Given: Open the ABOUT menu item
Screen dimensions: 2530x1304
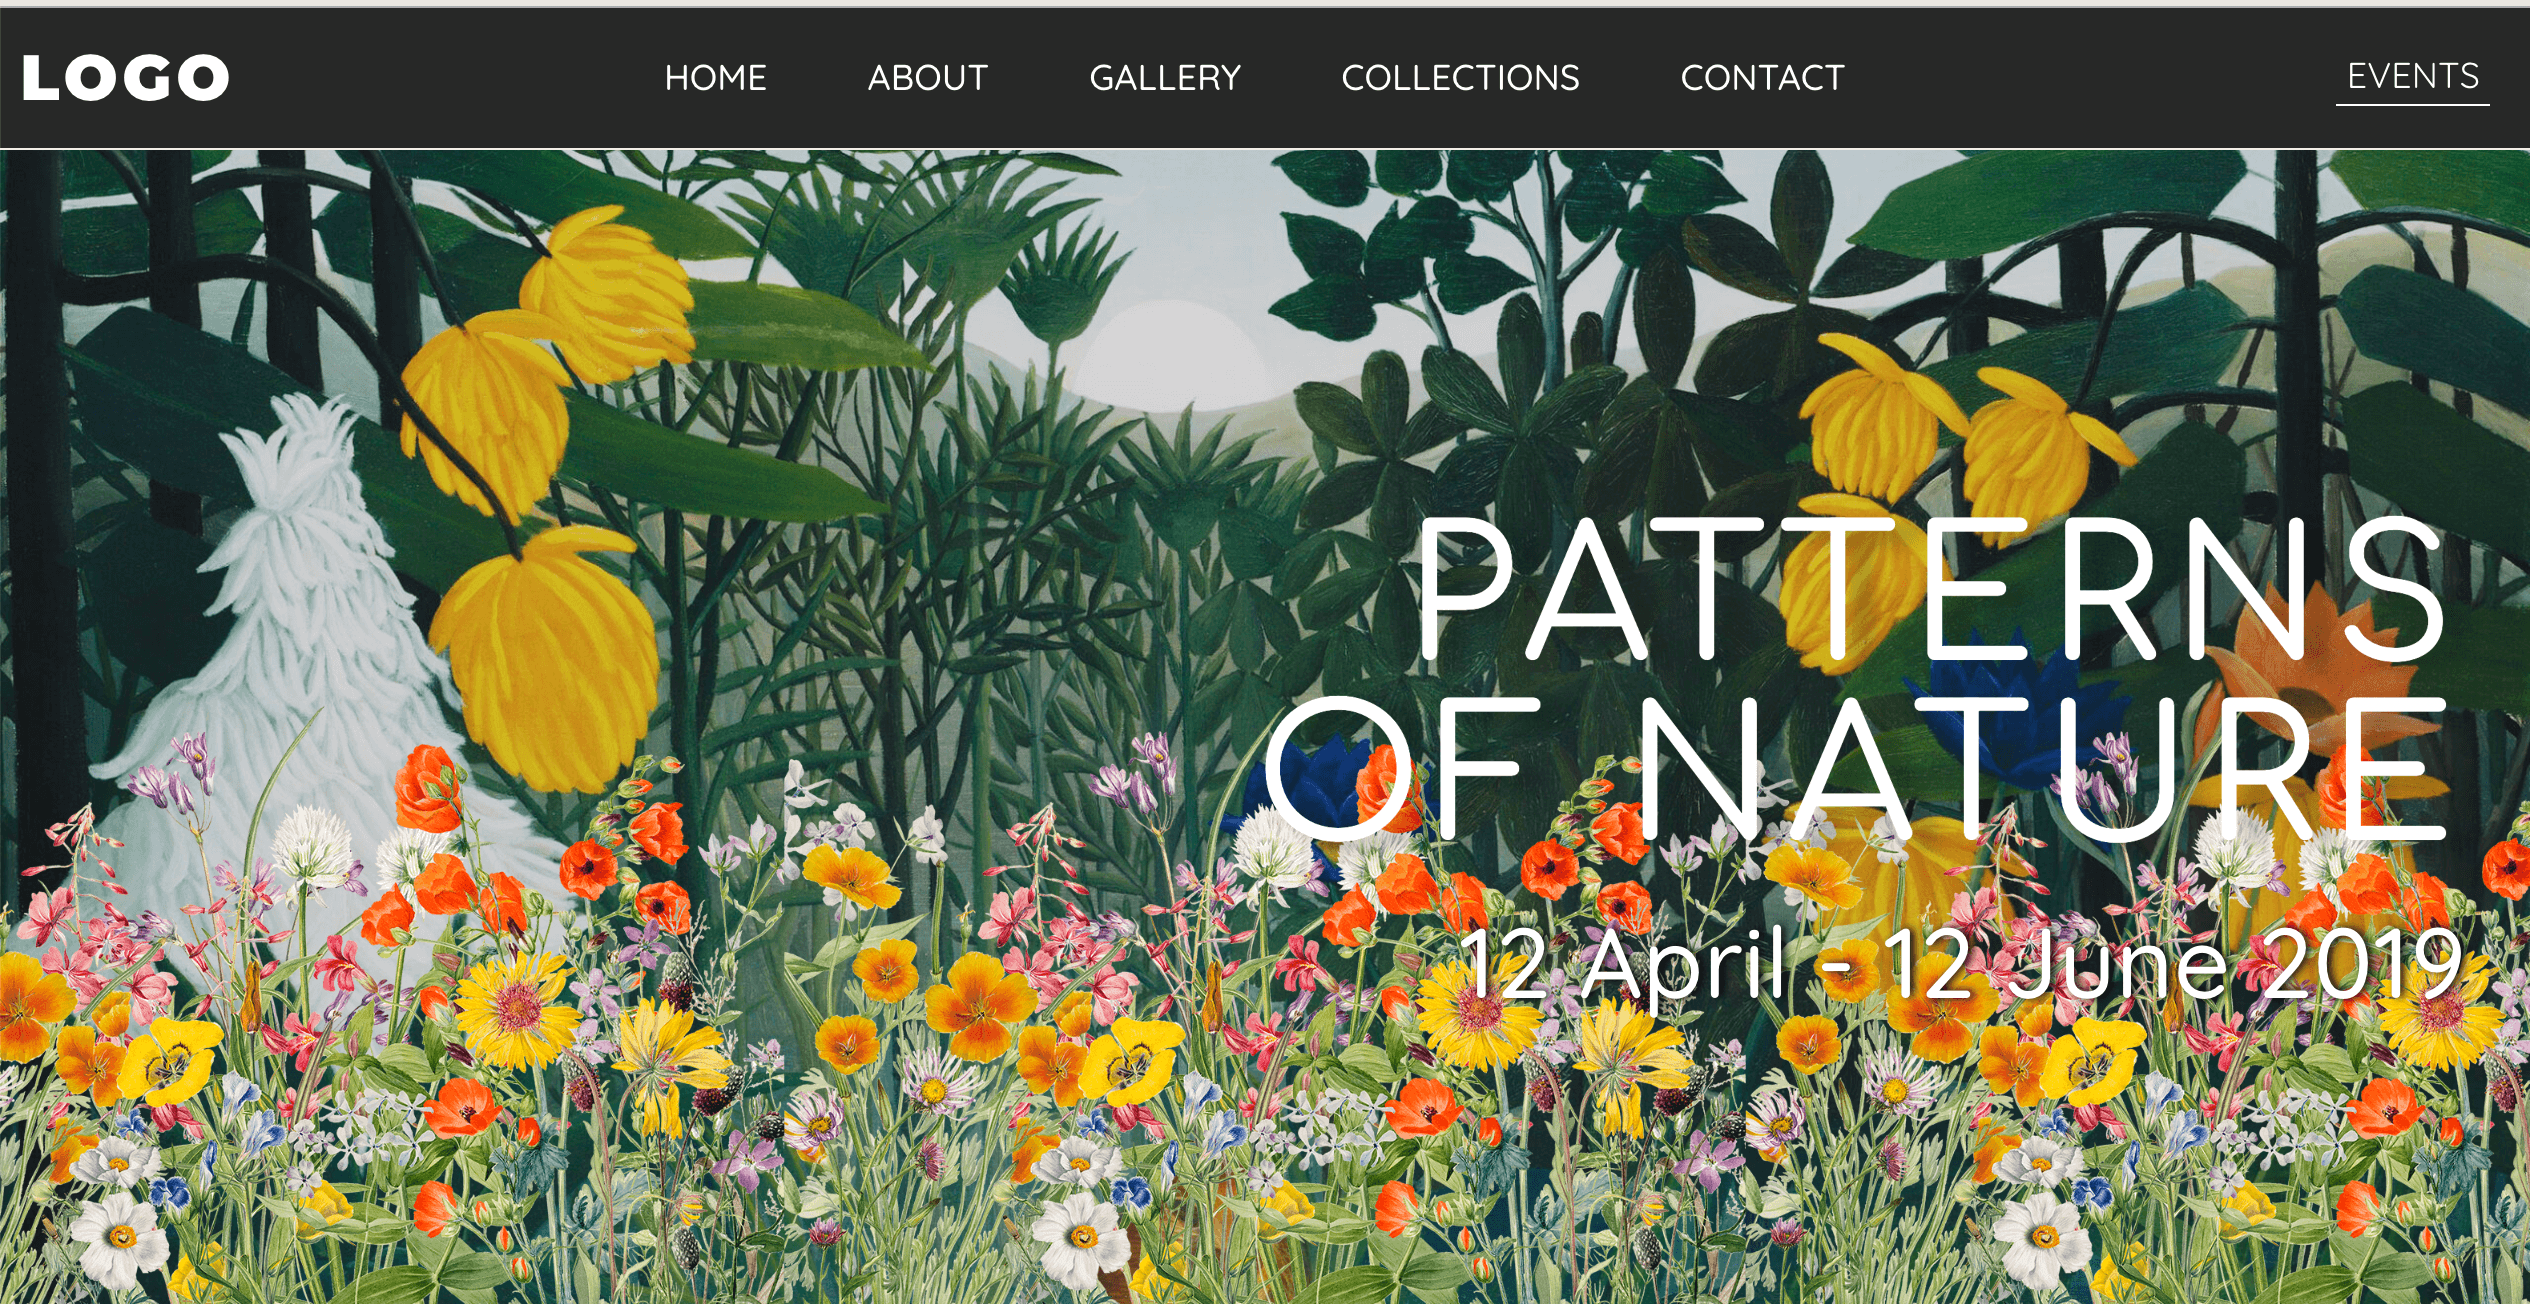Looking at the screenshot, I should tap(928, 78).
